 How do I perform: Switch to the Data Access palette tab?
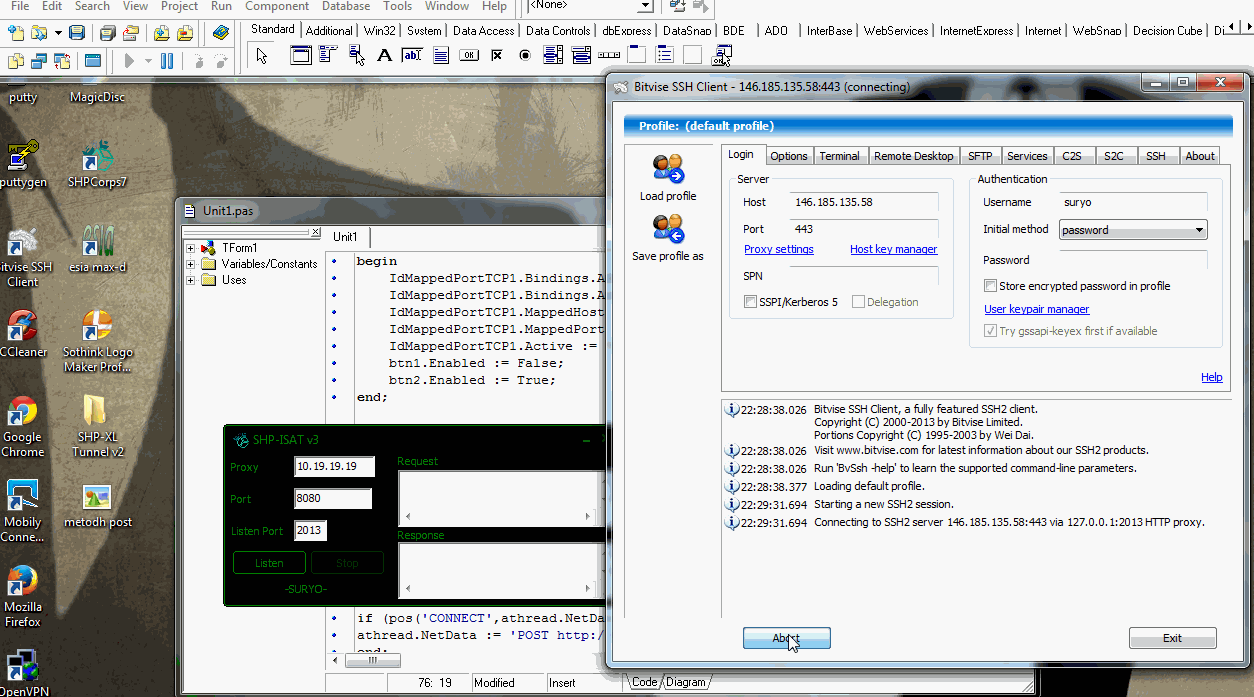click(x=483, y=31)
